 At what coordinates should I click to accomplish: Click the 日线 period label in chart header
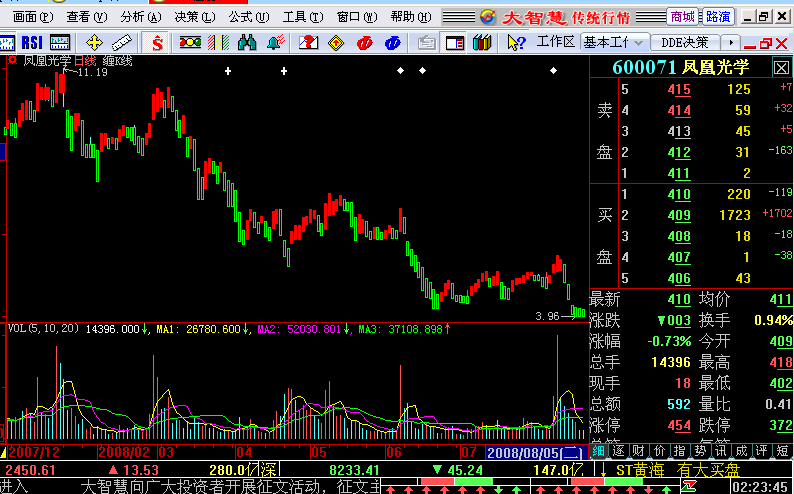pos(85,61)
